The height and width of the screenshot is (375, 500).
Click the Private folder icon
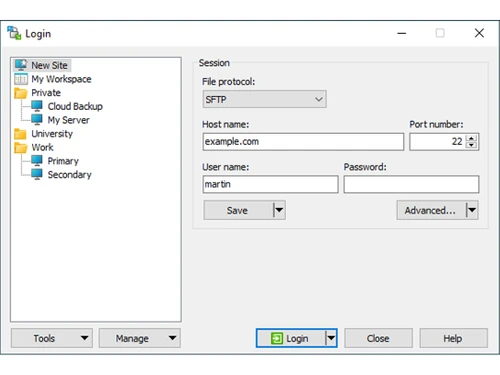tap(21, 93)
